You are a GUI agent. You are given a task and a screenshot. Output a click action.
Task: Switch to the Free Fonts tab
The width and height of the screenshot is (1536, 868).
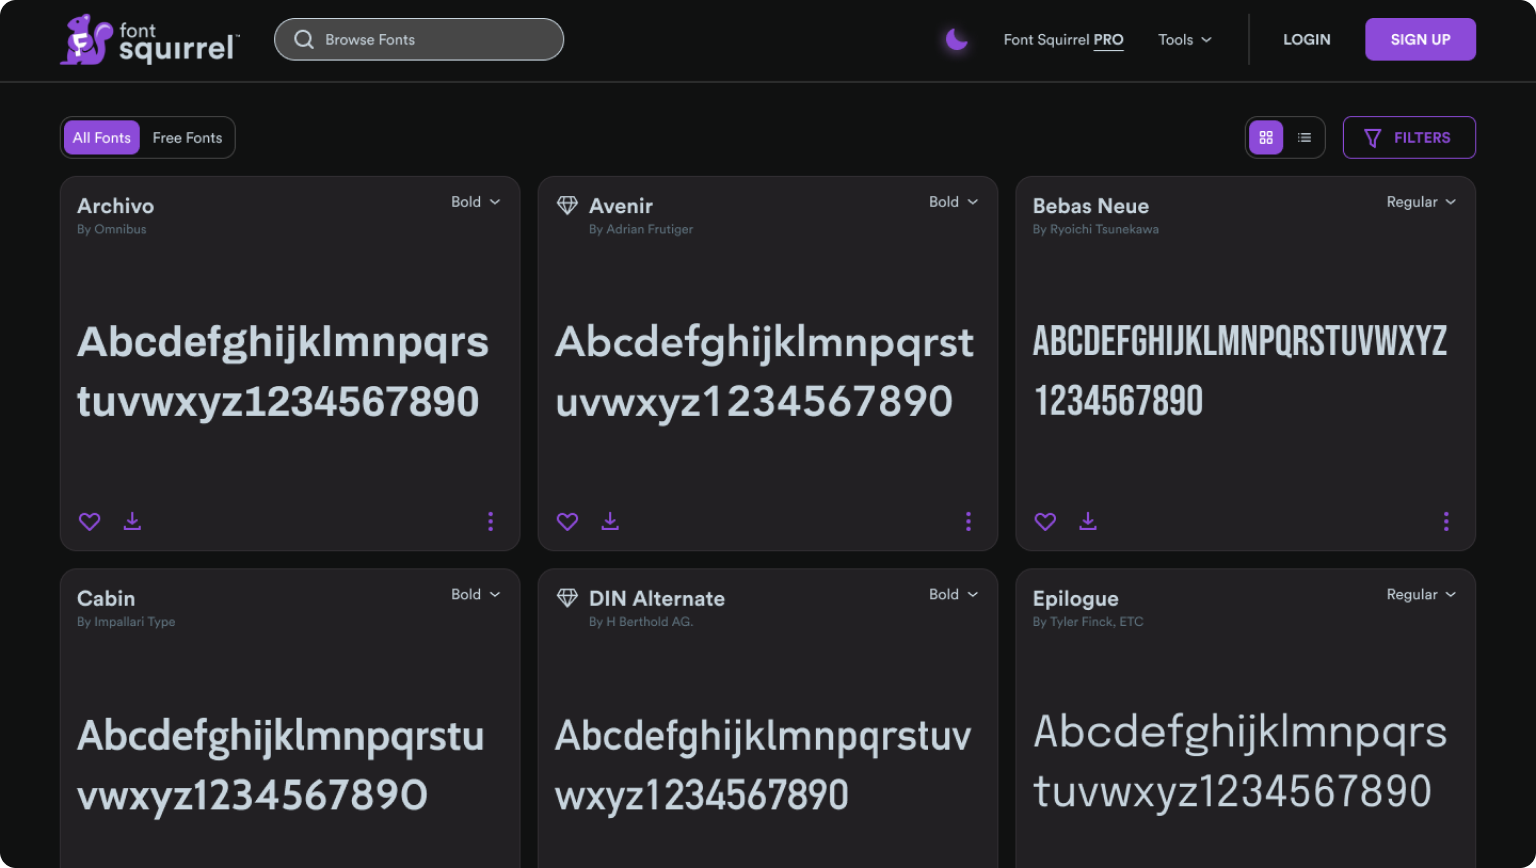[187, 138]
